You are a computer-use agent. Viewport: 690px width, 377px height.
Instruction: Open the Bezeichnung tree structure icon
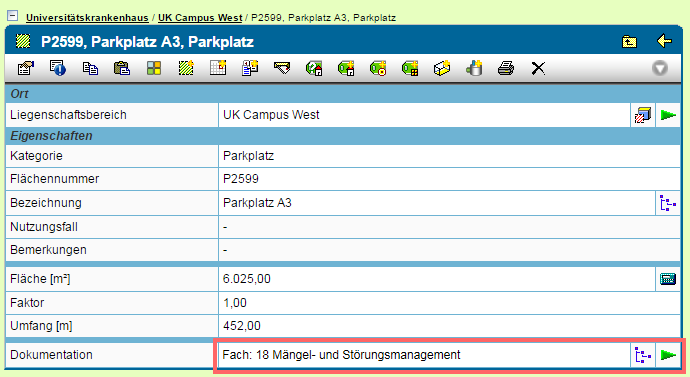(668, 203)
